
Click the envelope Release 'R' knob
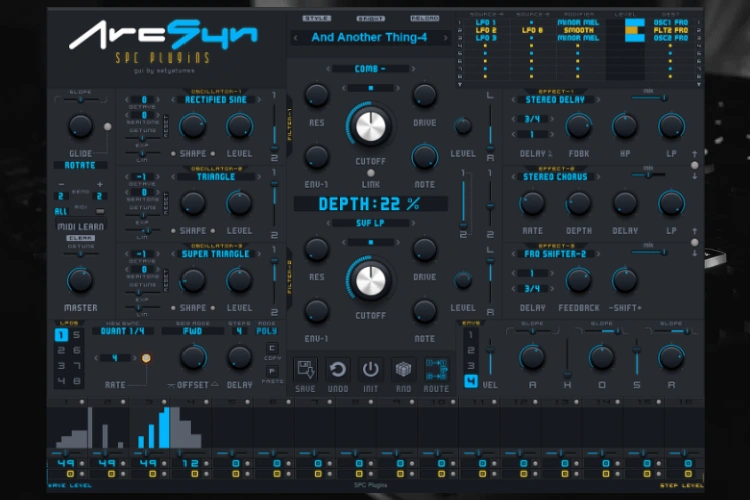coord(671,357)
